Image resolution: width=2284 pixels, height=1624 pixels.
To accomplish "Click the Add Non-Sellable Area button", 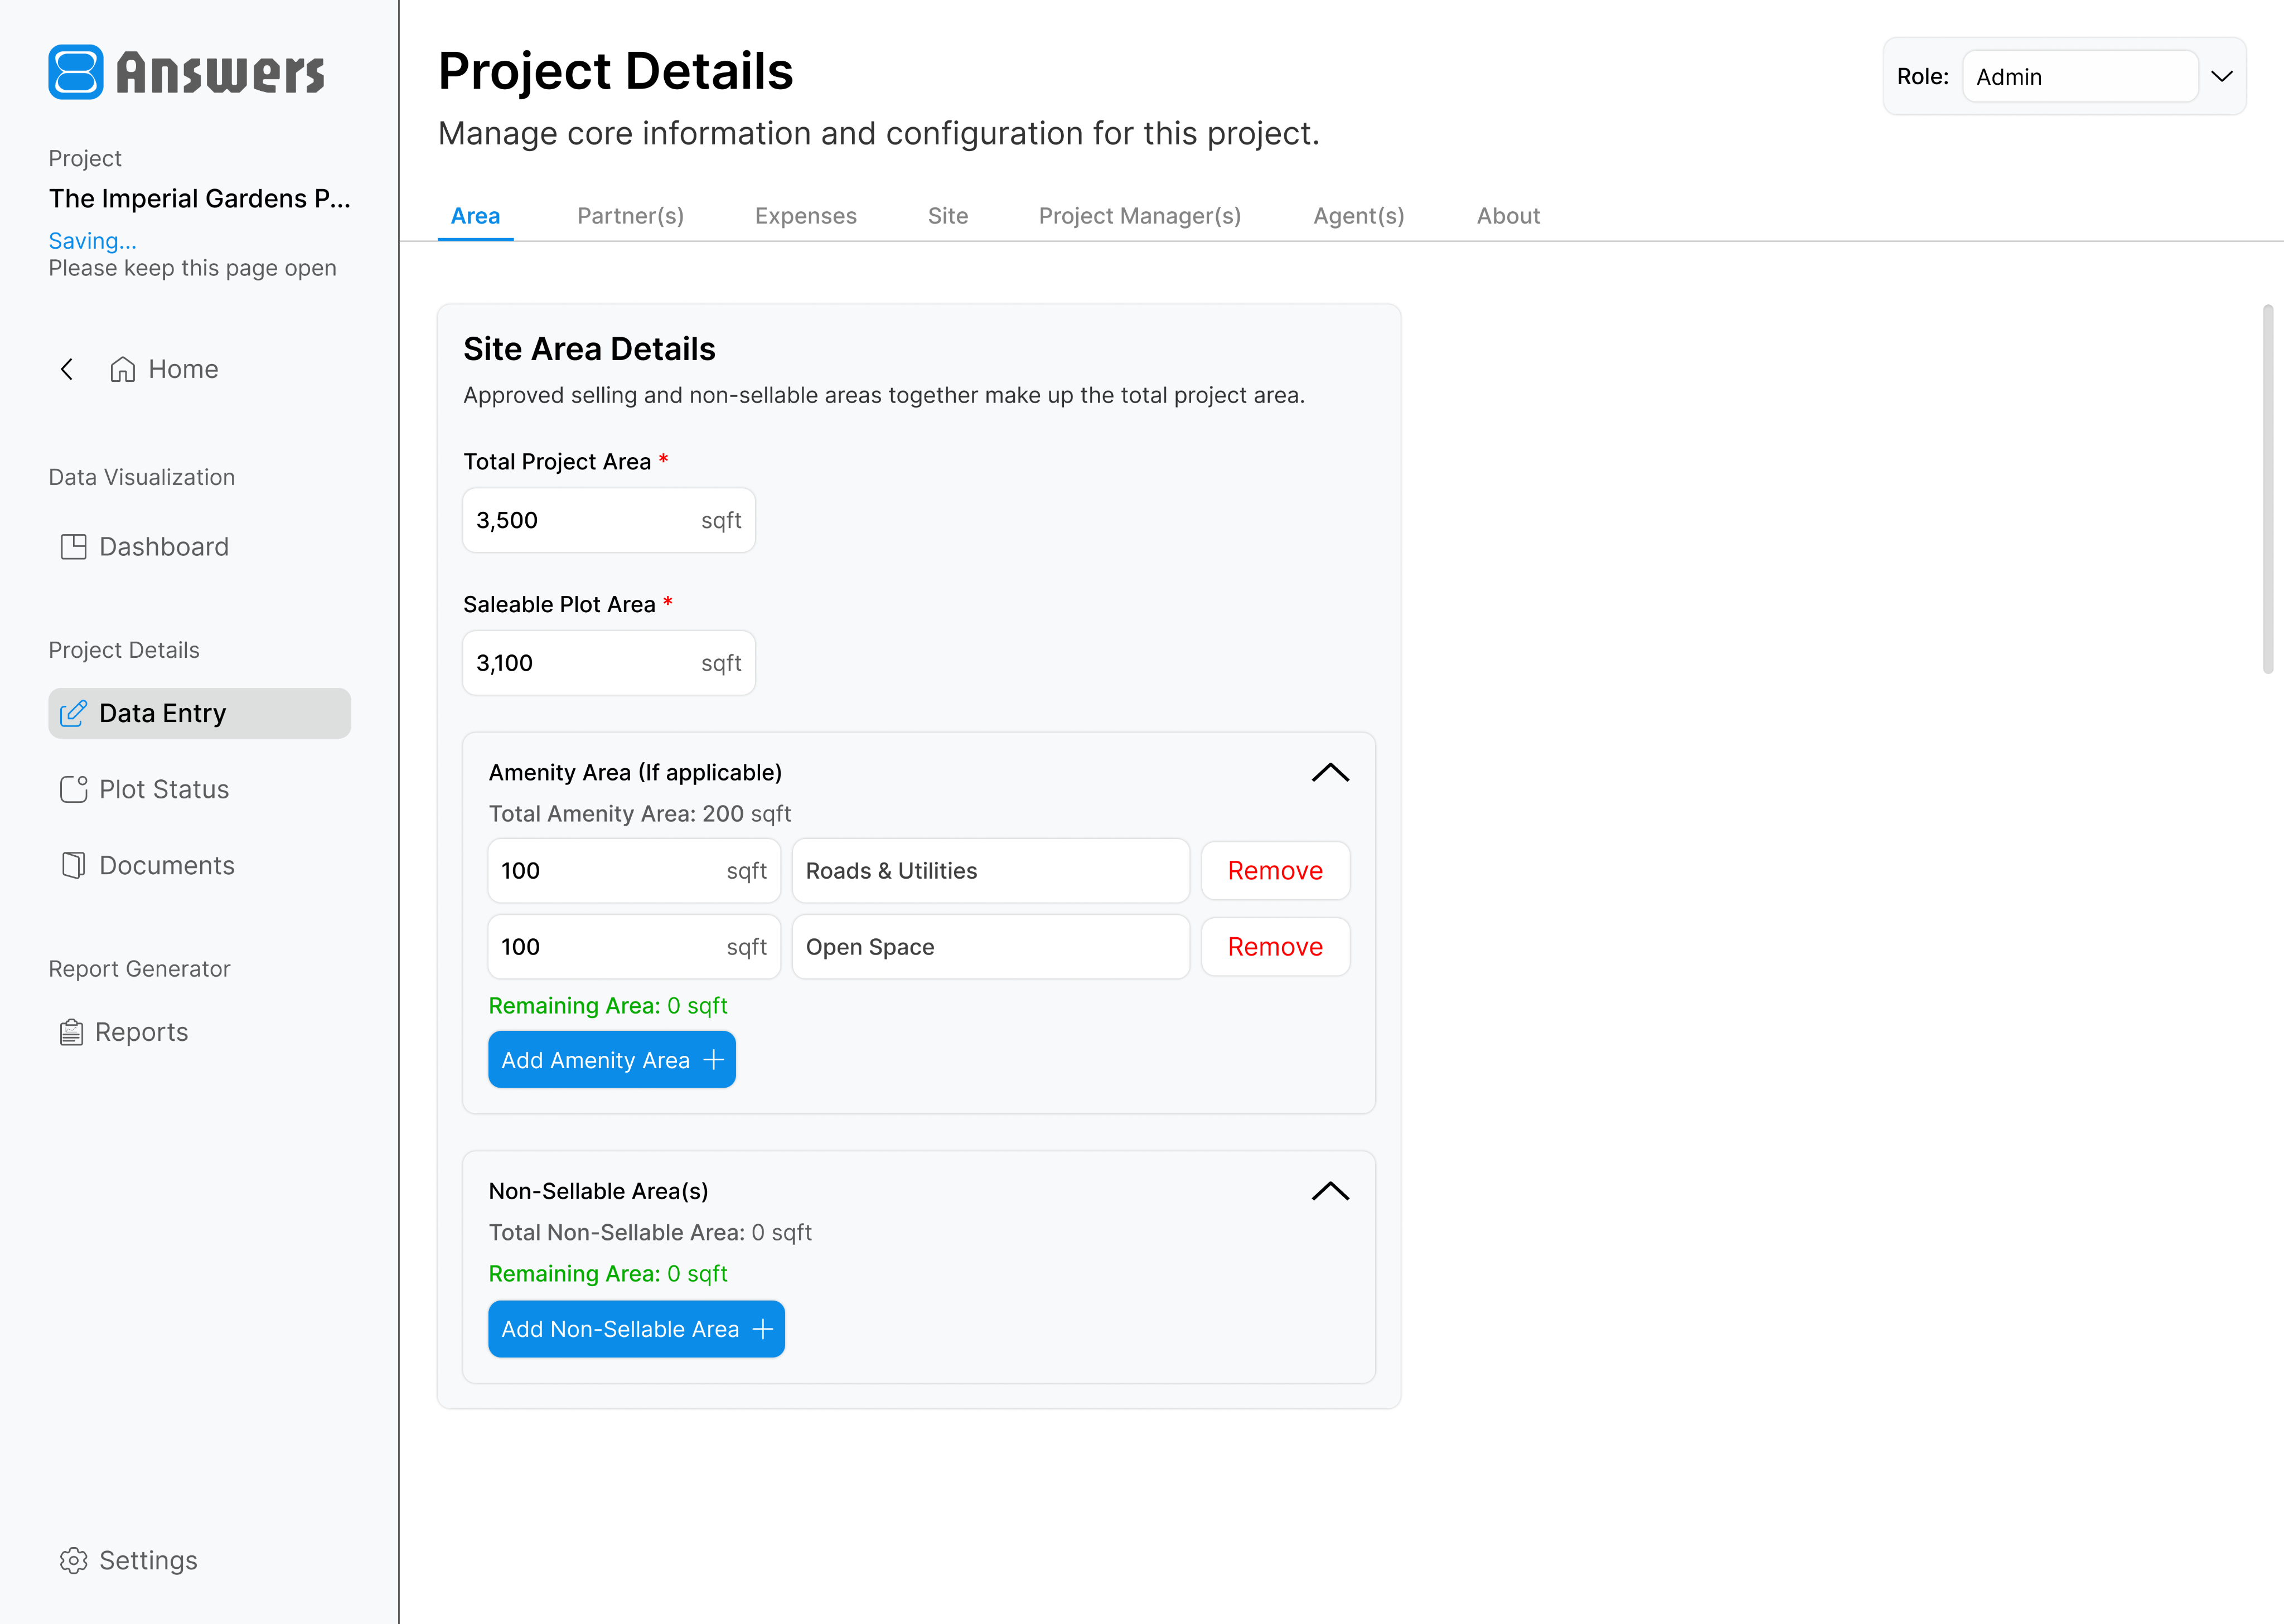I will click(637, 1329).
